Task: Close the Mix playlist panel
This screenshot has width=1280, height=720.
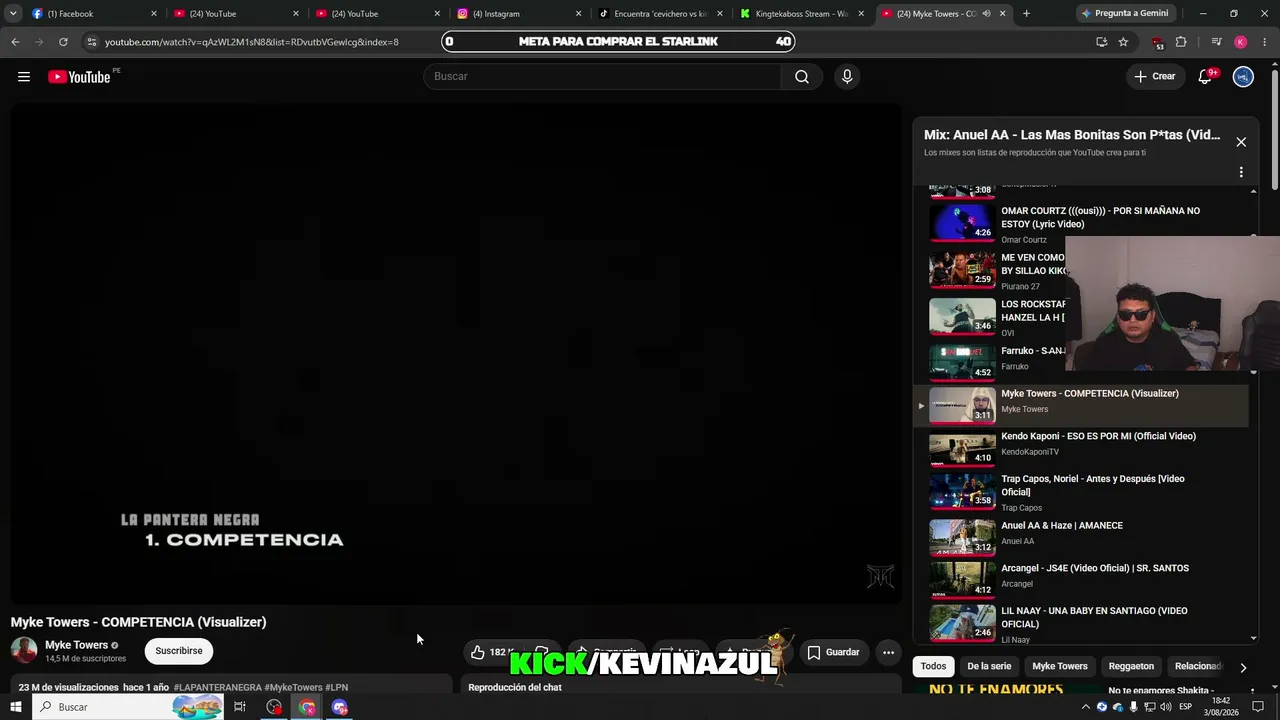Action: point(1241,142)
